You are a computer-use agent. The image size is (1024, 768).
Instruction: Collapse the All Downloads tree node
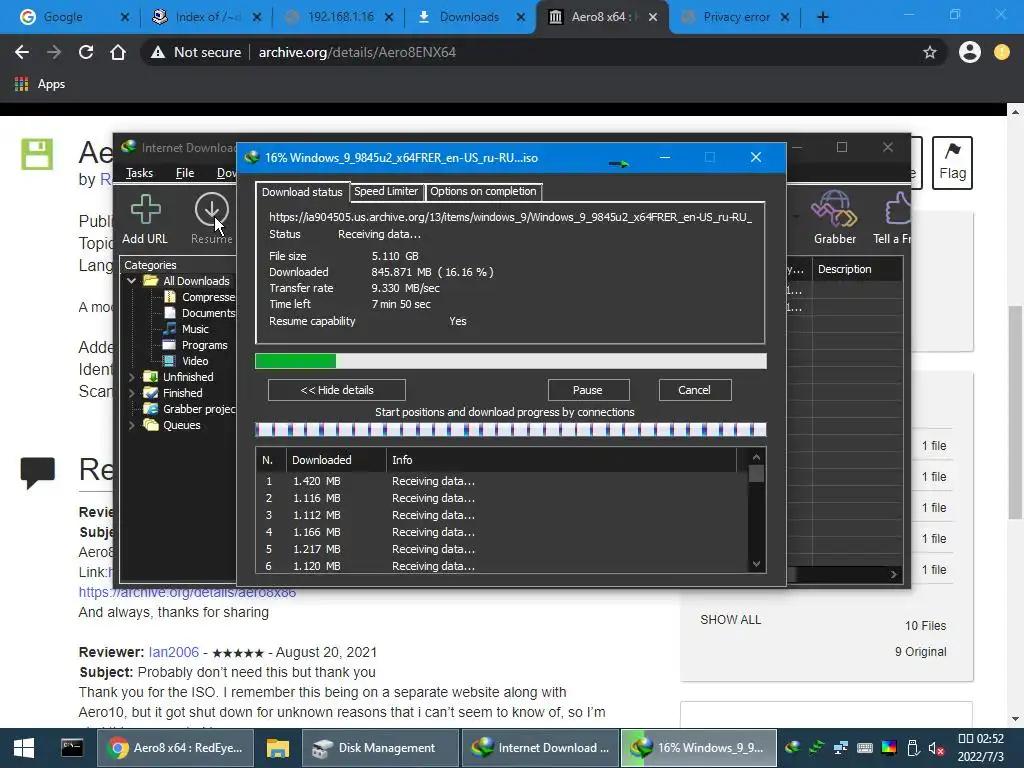[x=131, y=281]
